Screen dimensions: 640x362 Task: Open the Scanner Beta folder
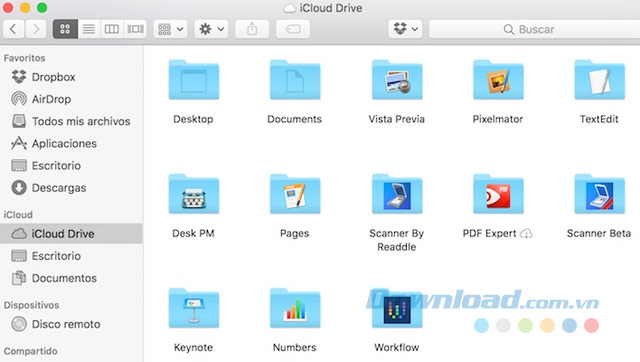[x=599, y=194]
